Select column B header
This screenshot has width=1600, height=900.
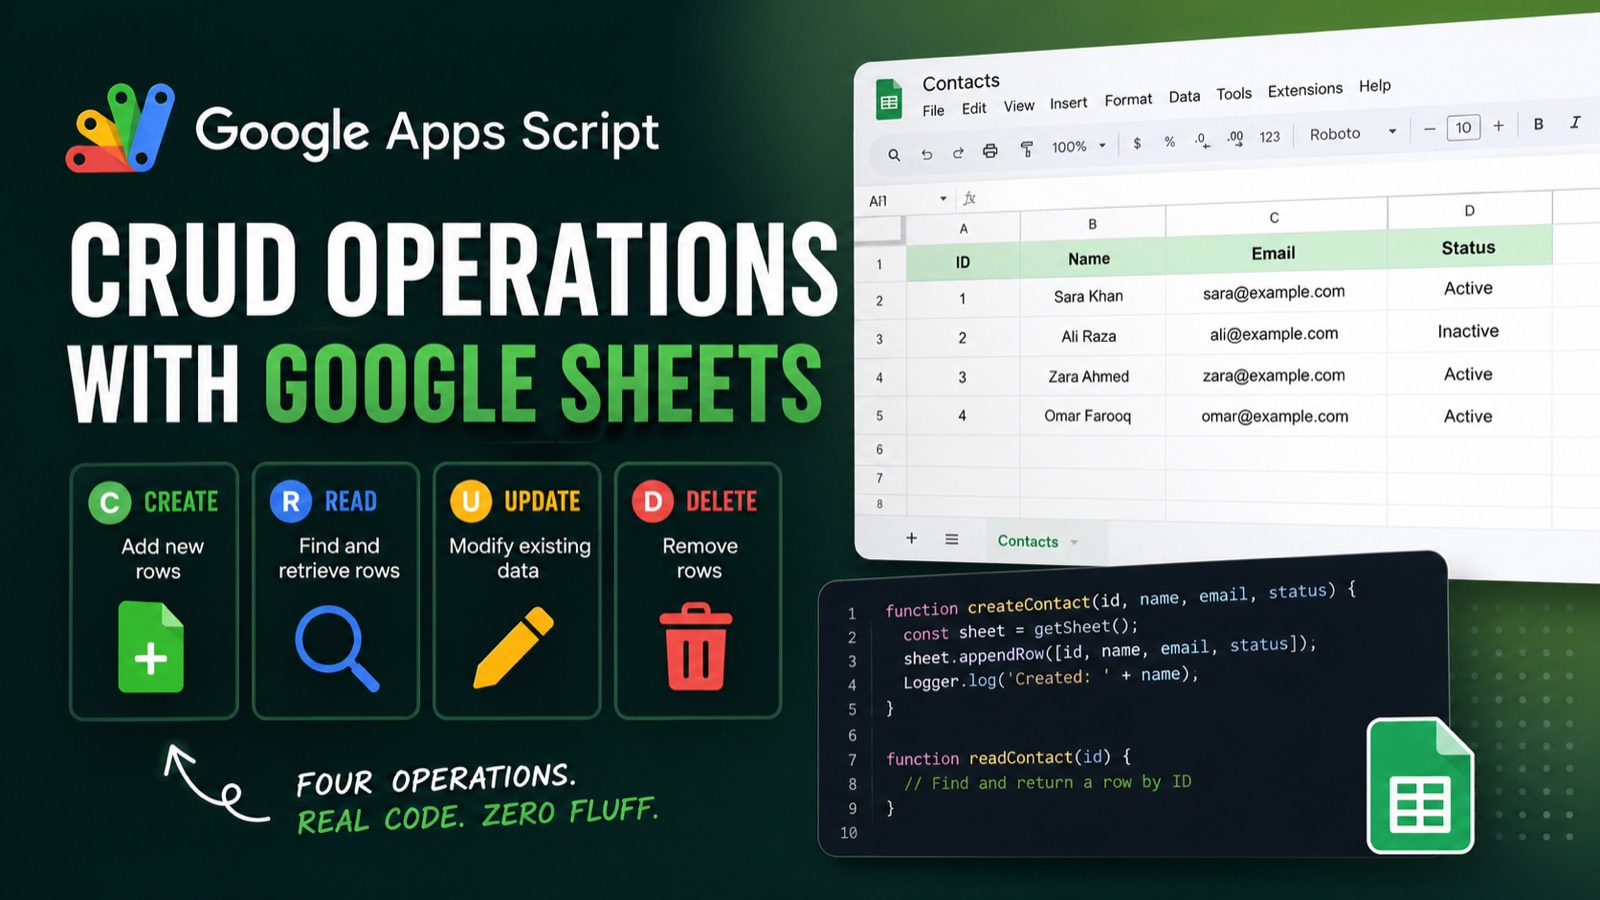coord(1093,224)
